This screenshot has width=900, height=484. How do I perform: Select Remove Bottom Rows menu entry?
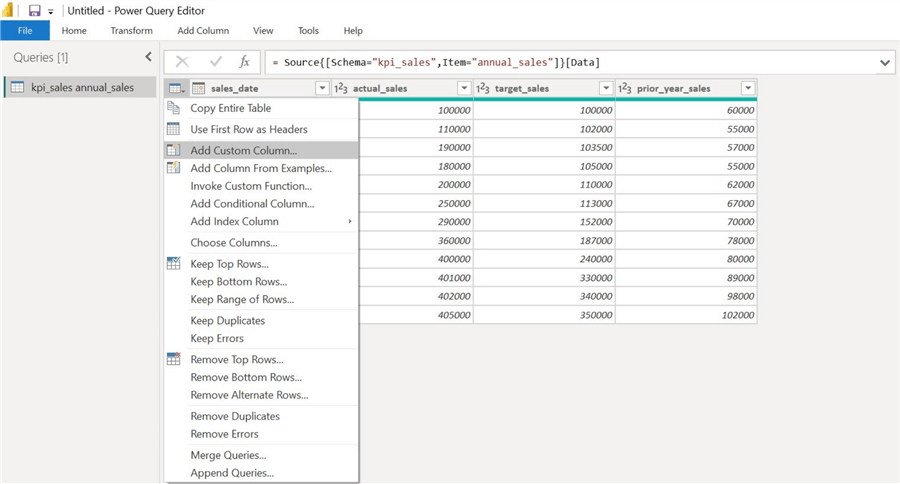click(261, 378)
